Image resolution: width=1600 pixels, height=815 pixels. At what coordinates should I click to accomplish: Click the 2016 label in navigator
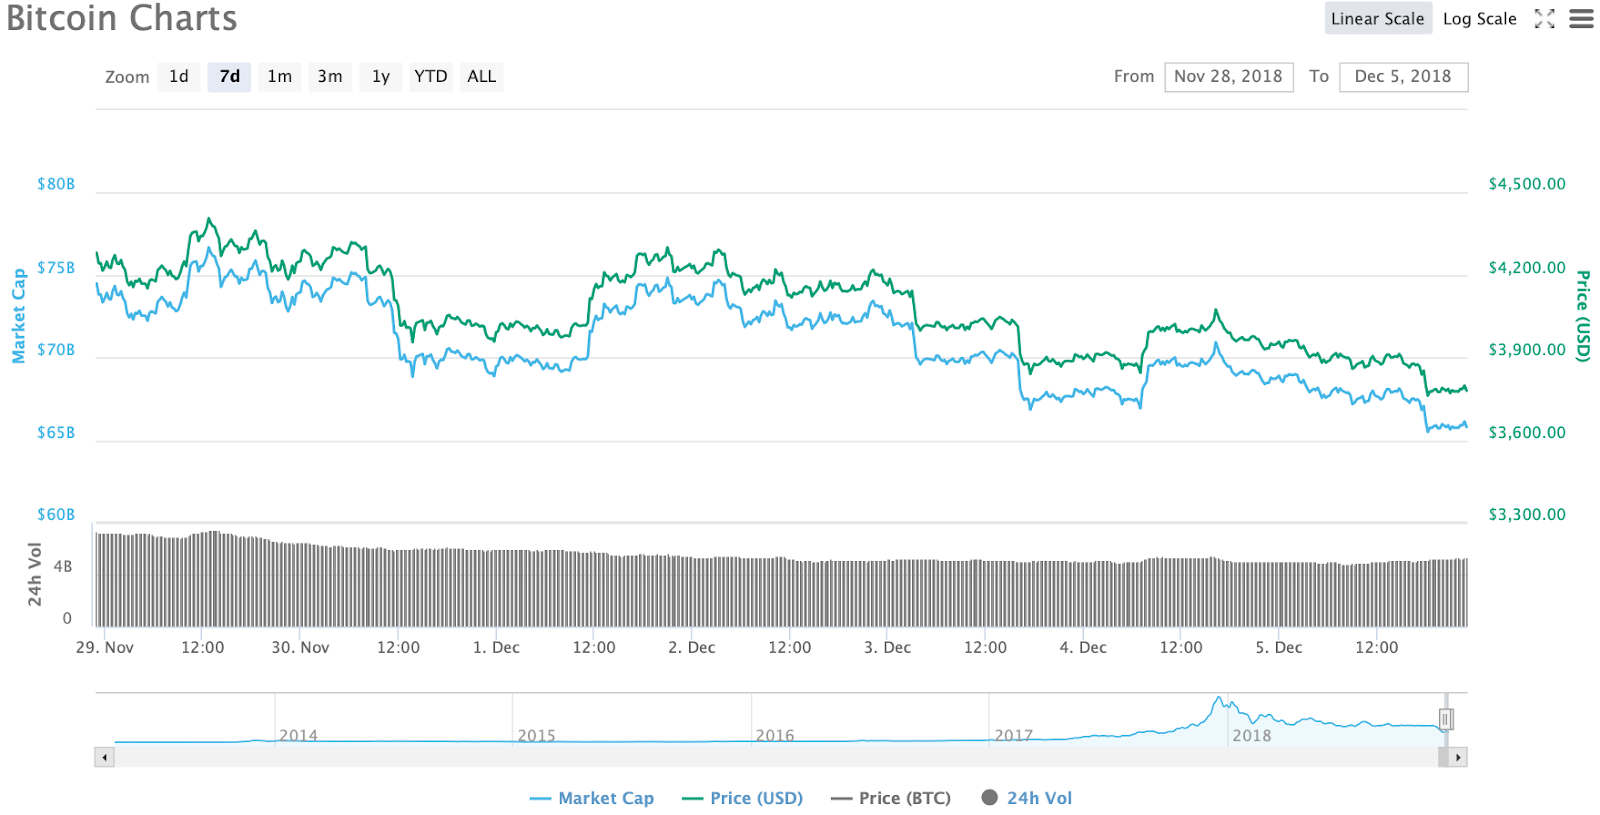point(775,736)
